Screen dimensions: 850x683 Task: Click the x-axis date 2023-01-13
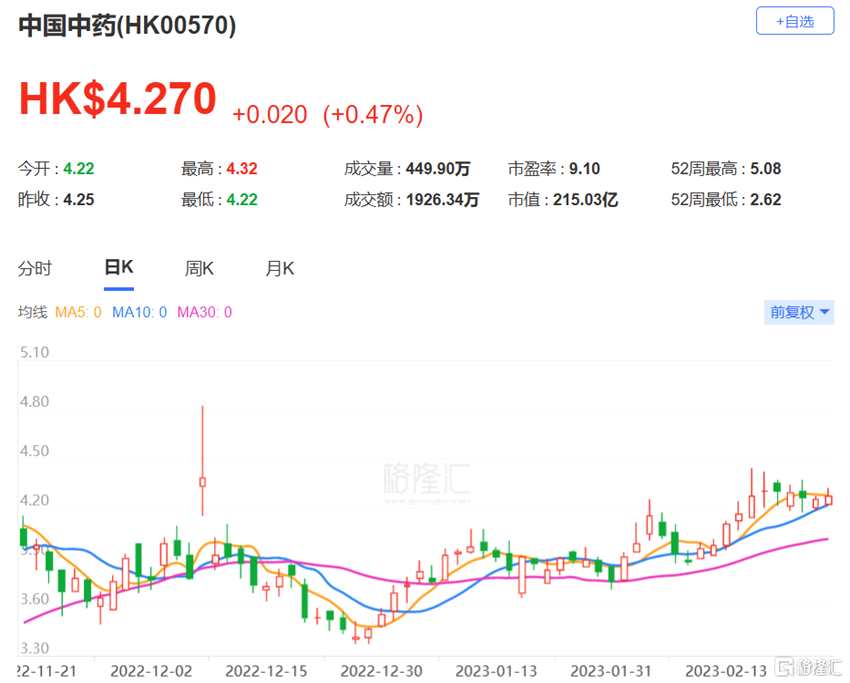point(496,671)
